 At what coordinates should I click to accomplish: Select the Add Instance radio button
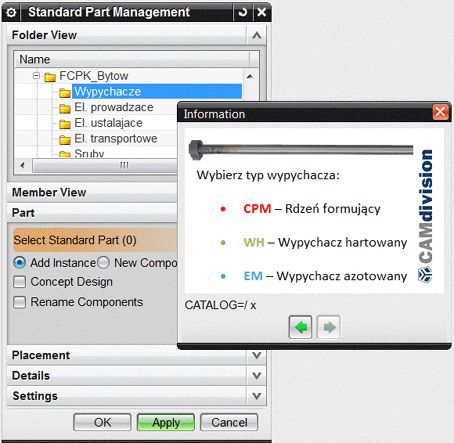(19, 263)
